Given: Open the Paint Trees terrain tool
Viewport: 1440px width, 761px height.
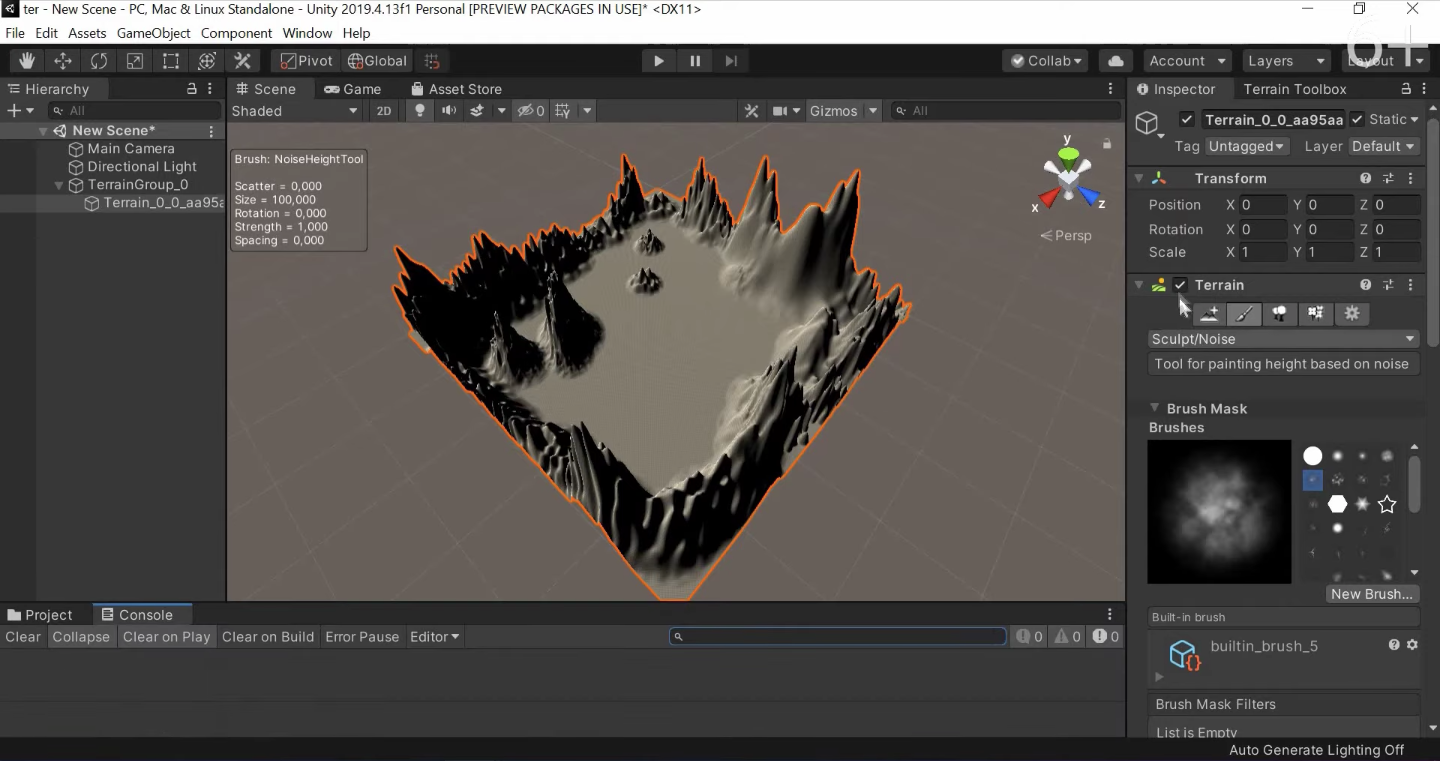Looking at the screenshot, I should coord(1279,314).
